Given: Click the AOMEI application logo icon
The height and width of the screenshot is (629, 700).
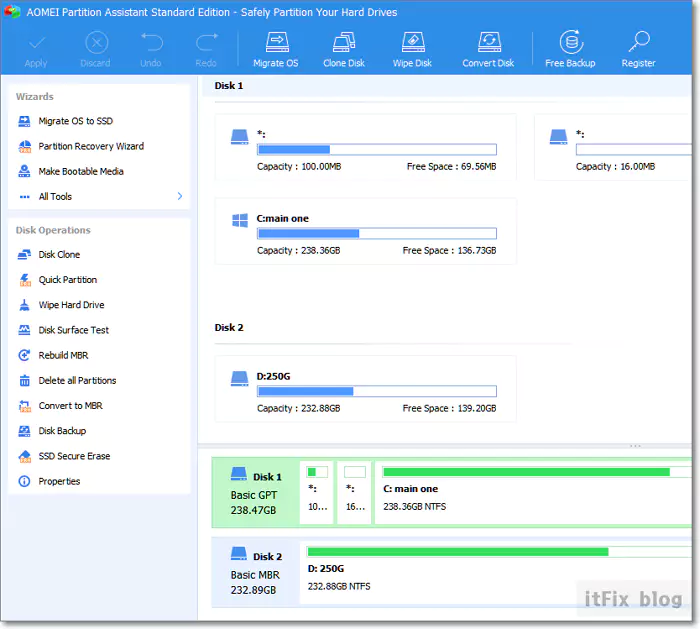Looking at the screenshot, I should [12, 12].
